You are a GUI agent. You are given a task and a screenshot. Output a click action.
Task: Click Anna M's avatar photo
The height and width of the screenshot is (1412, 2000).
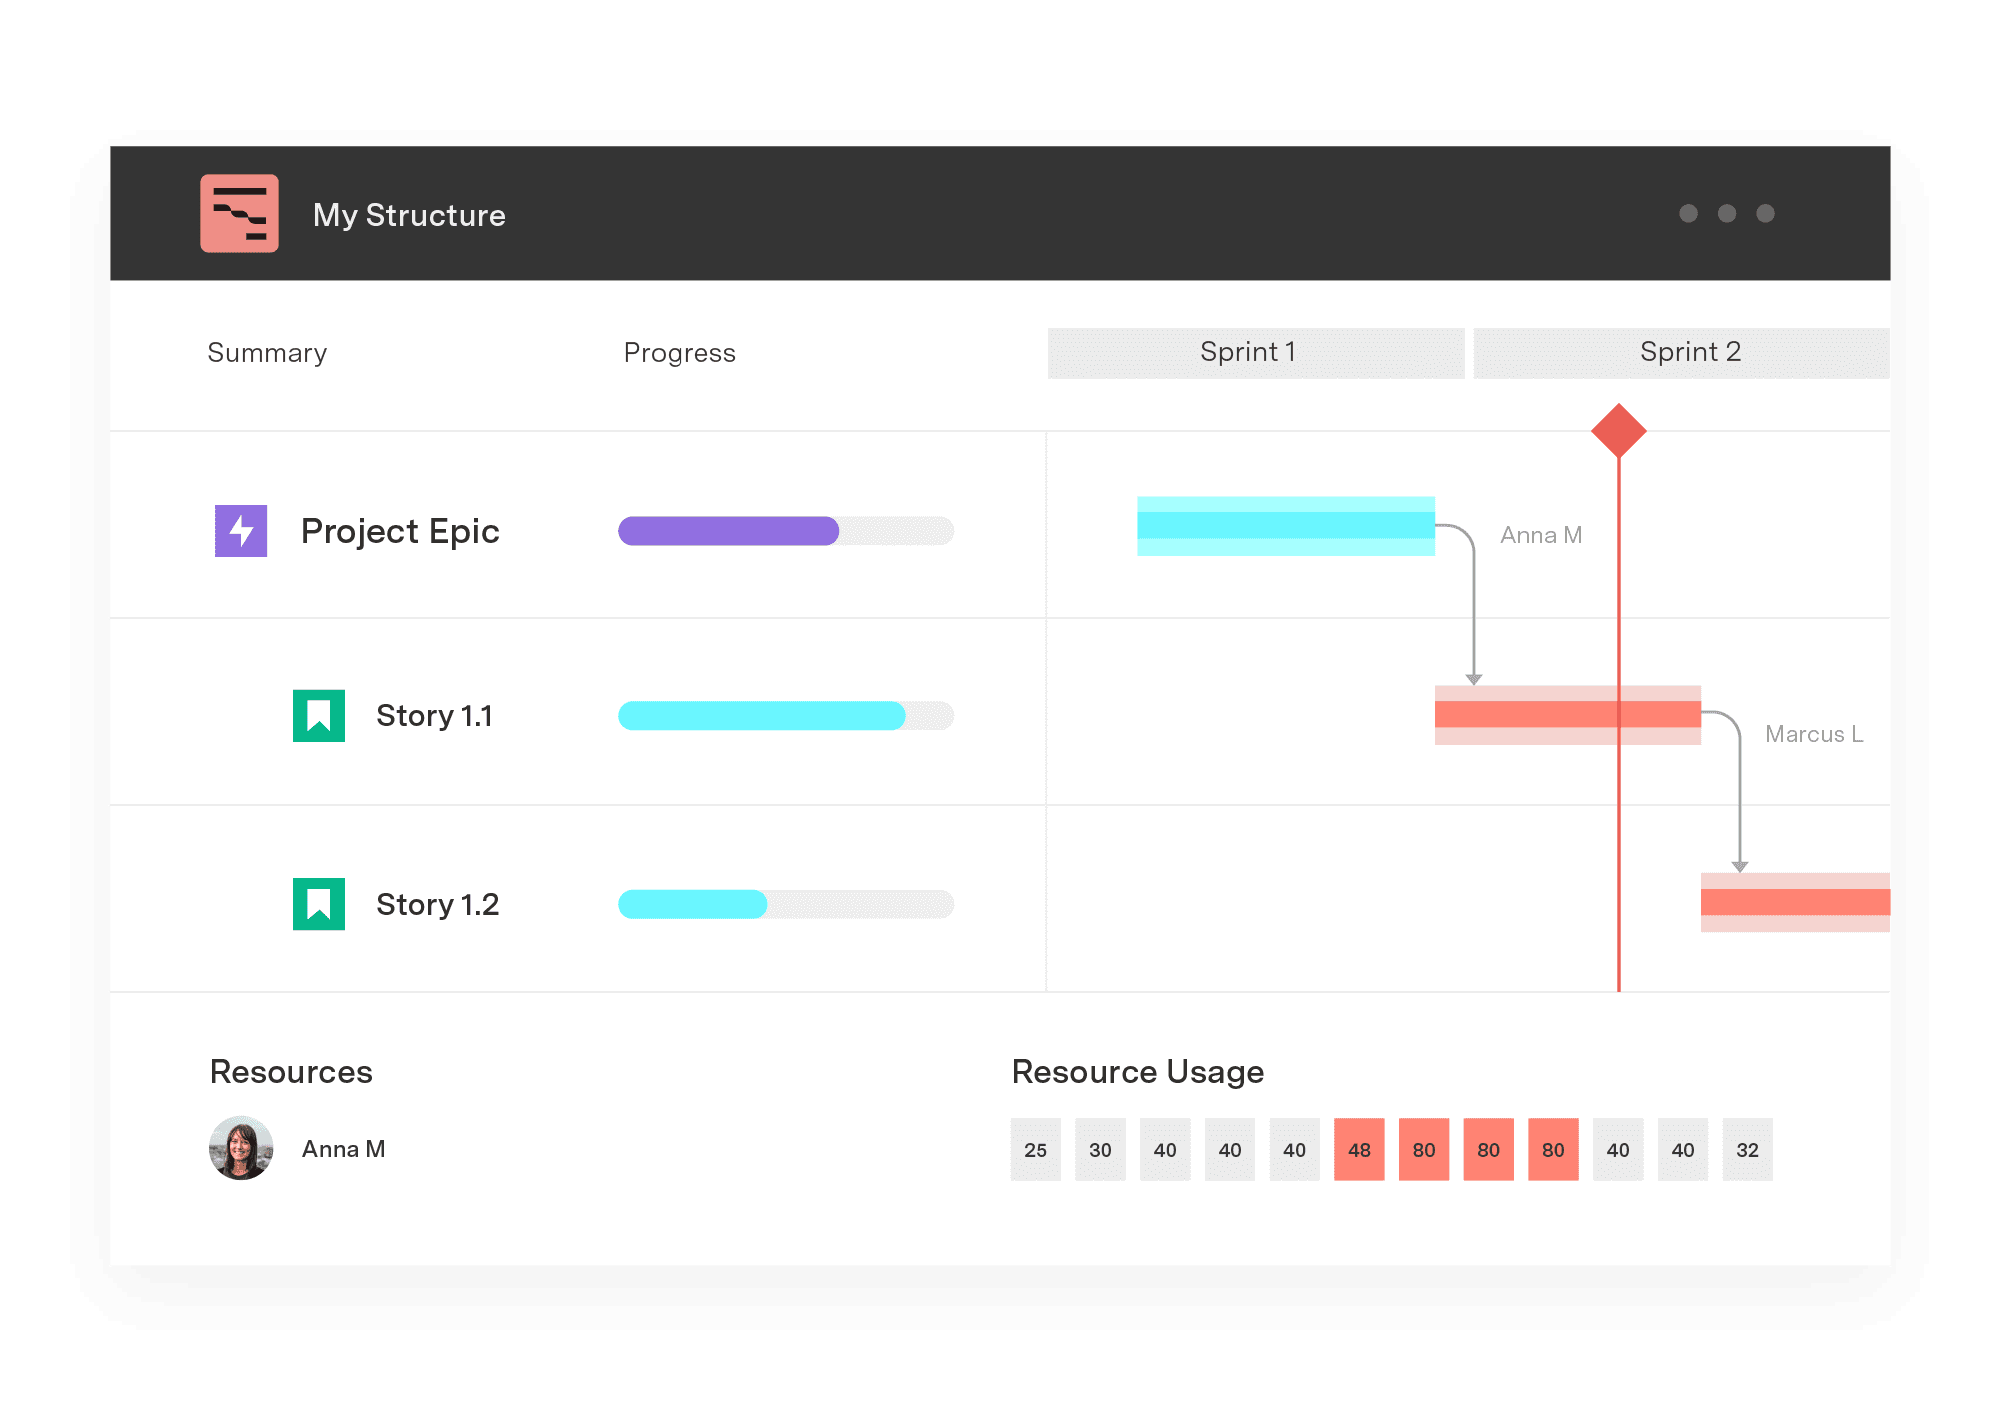(x=241, y=1148)
